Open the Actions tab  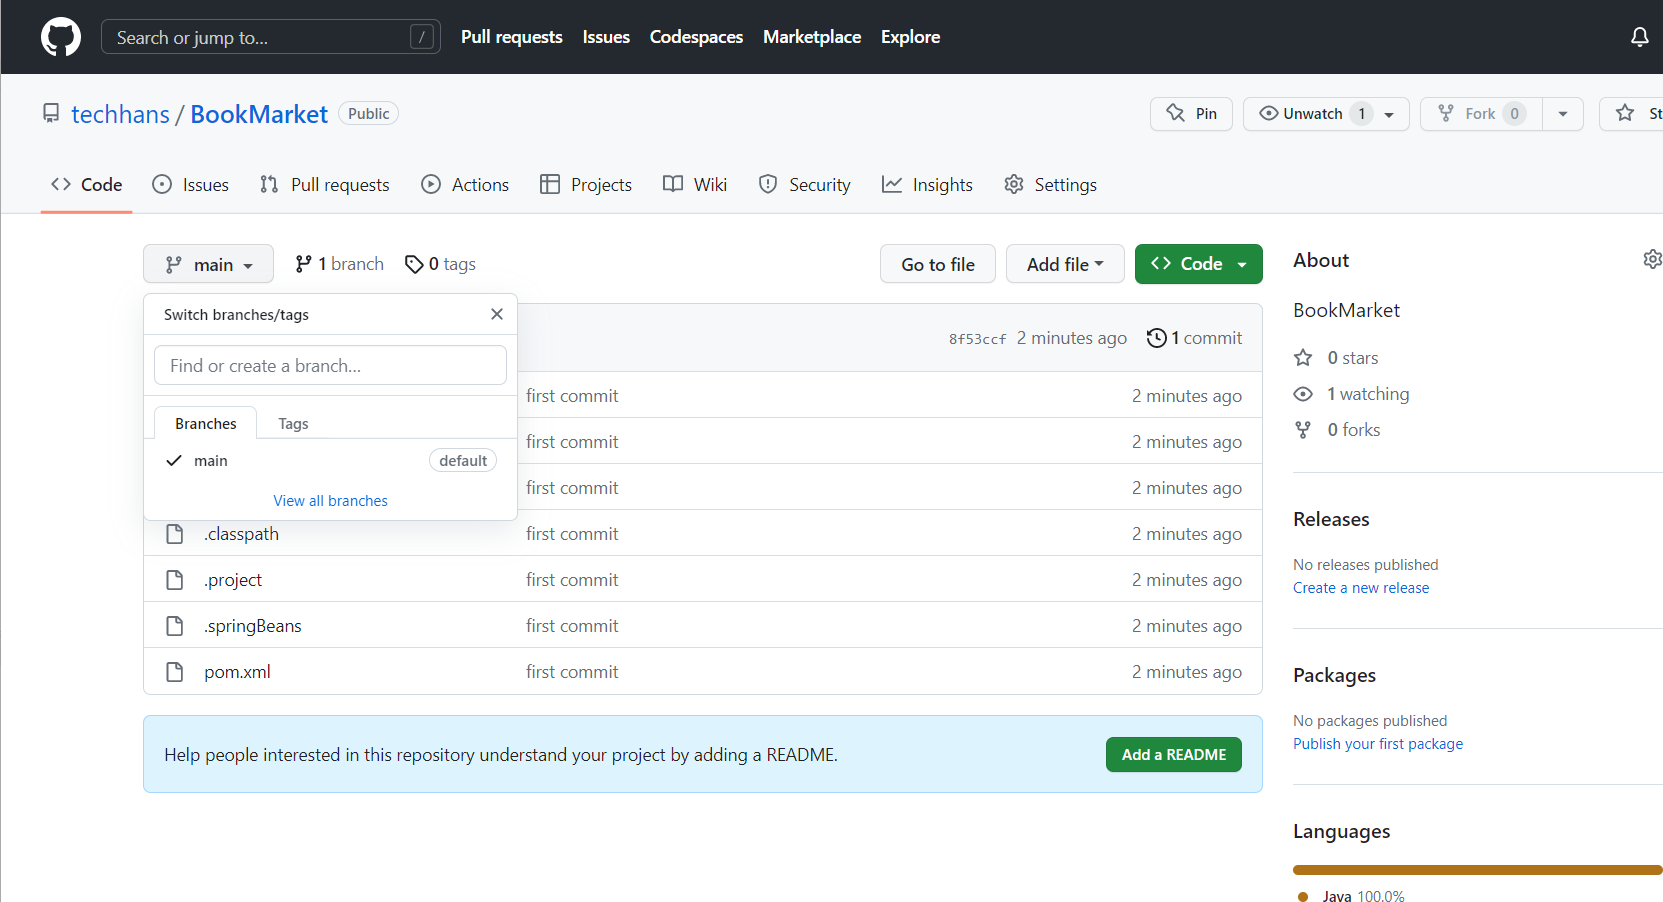coord(465,185)
